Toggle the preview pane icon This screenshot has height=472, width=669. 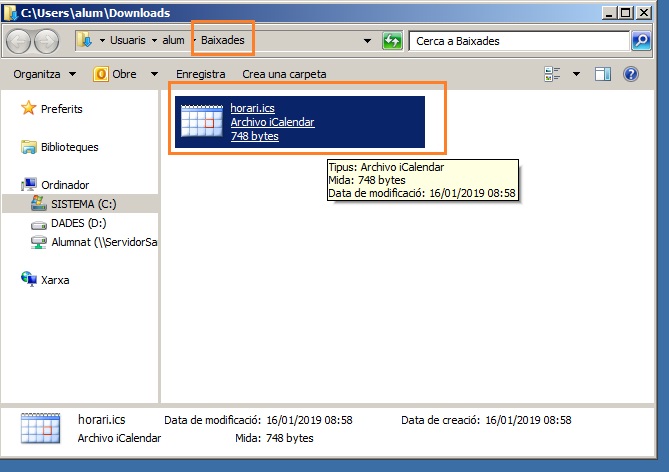pos(603,74)
